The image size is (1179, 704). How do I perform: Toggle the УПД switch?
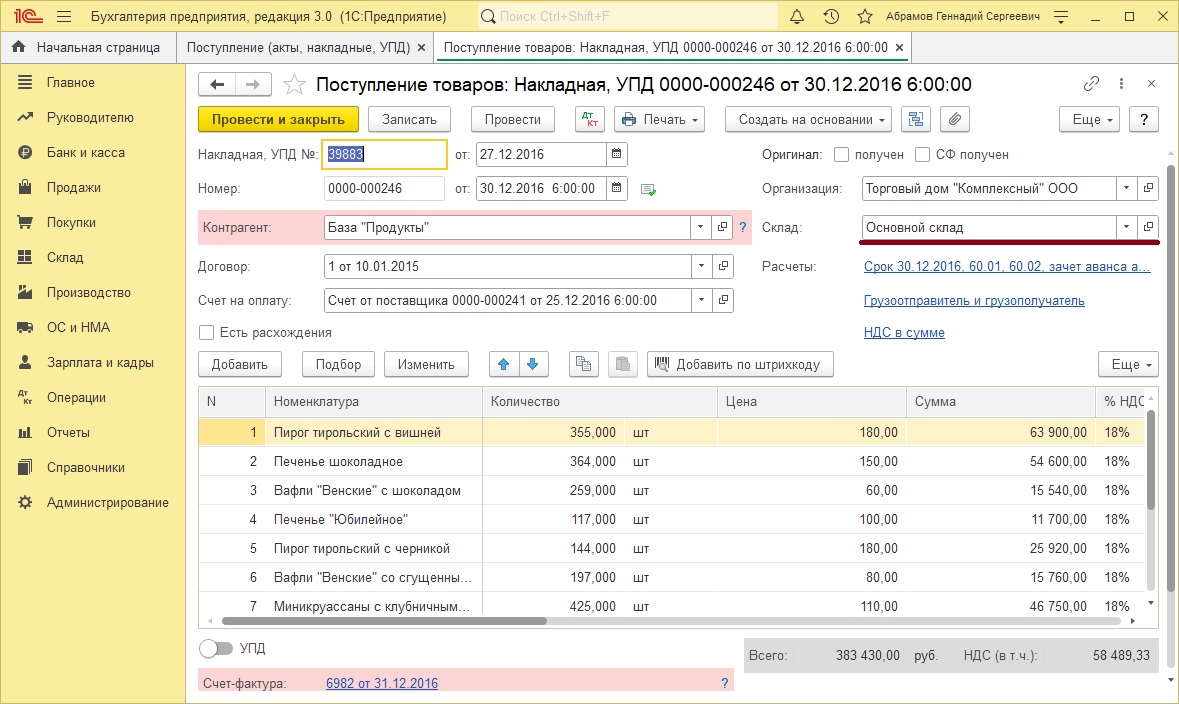pyautogui.click(x=215, y=648)
